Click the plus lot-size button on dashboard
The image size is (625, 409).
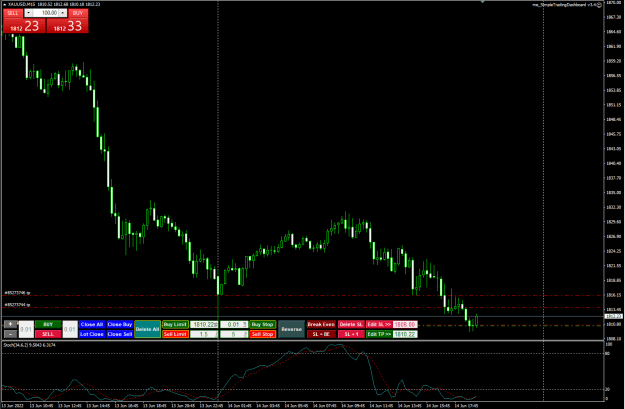pos(10,324)
